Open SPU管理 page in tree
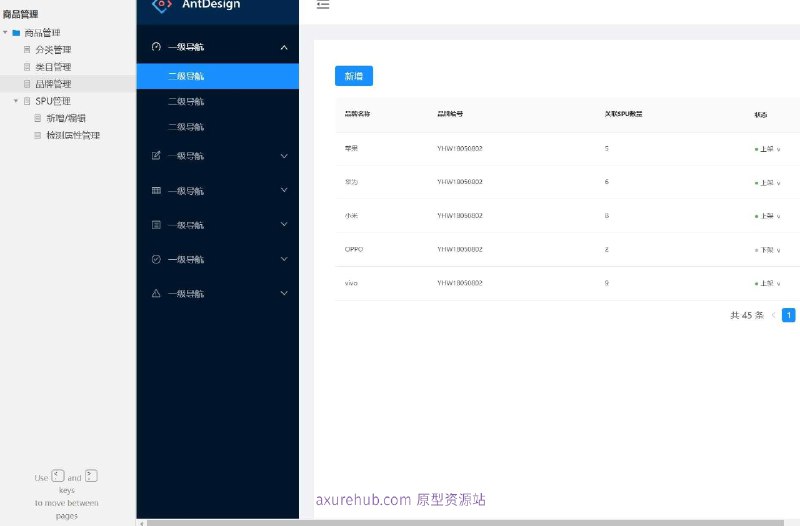Screen dimensions: 800x526 pos(53,101)
